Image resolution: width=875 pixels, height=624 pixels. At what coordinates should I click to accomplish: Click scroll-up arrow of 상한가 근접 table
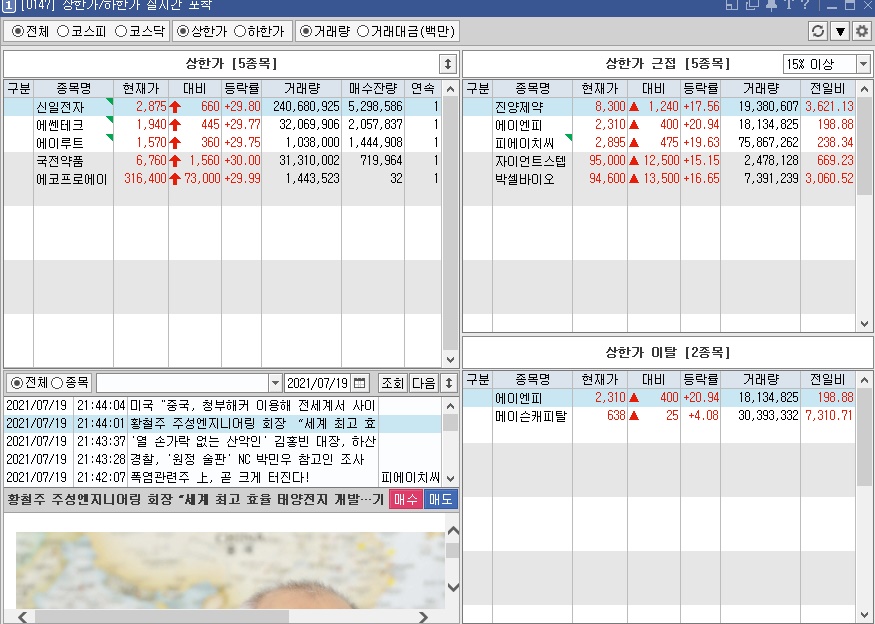coord(864,89)
